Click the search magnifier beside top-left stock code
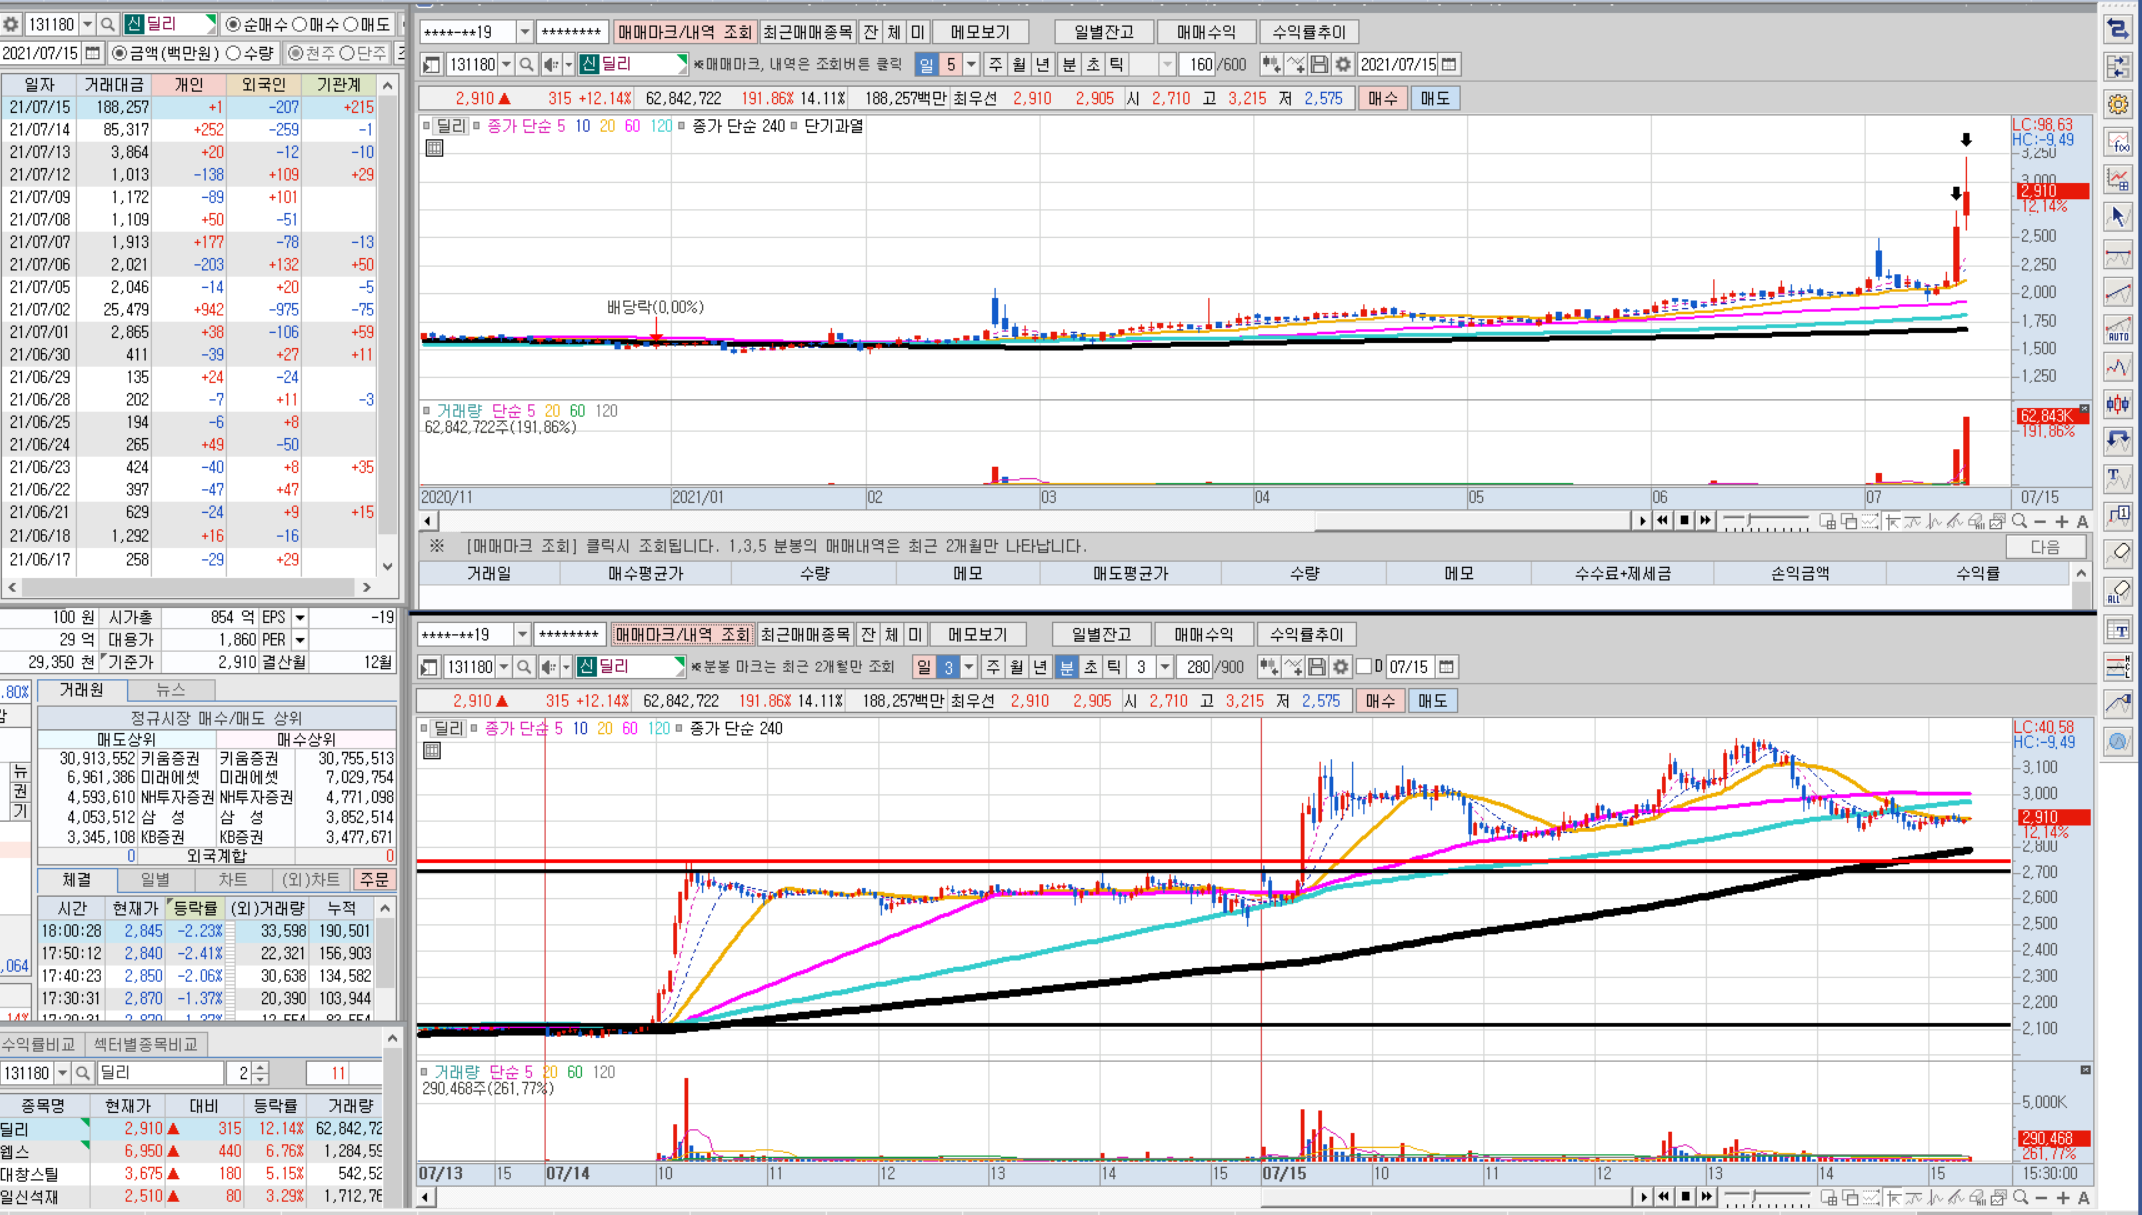This screenshot has width=2142, height=1215. (108, 24)
